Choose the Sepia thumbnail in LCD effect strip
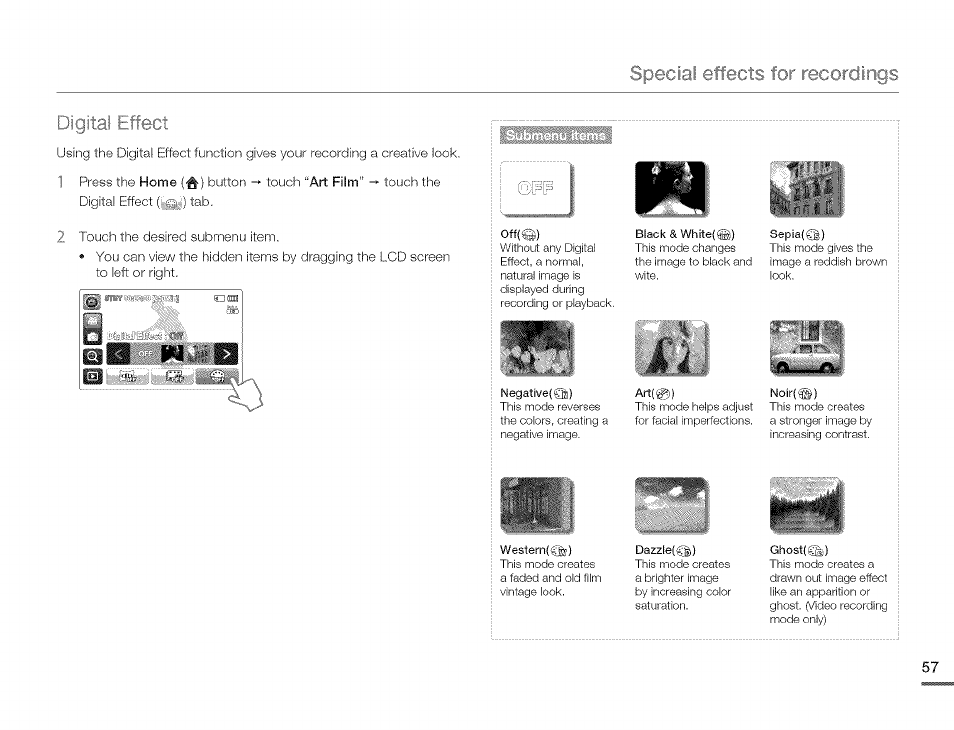The image size is (954, 730). (199, 353)
